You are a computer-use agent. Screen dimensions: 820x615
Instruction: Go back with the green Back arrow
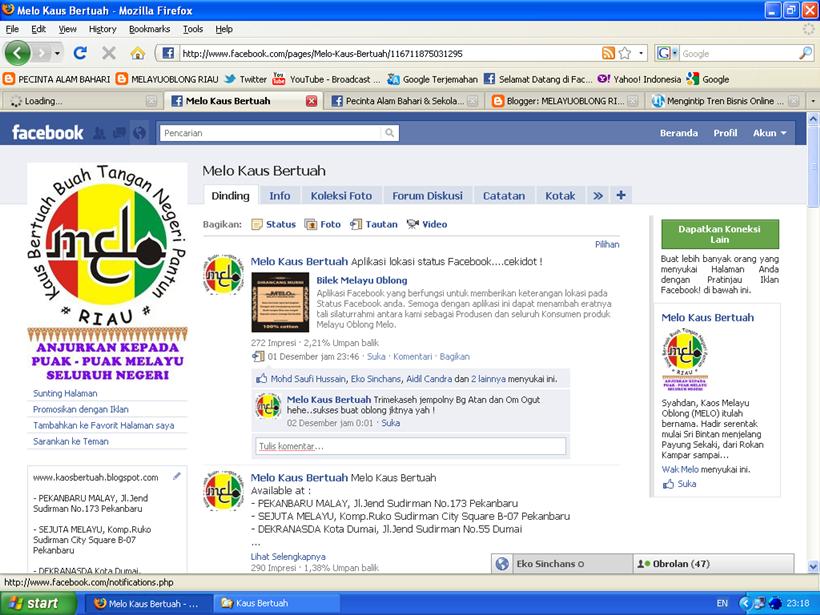(17, 53)
